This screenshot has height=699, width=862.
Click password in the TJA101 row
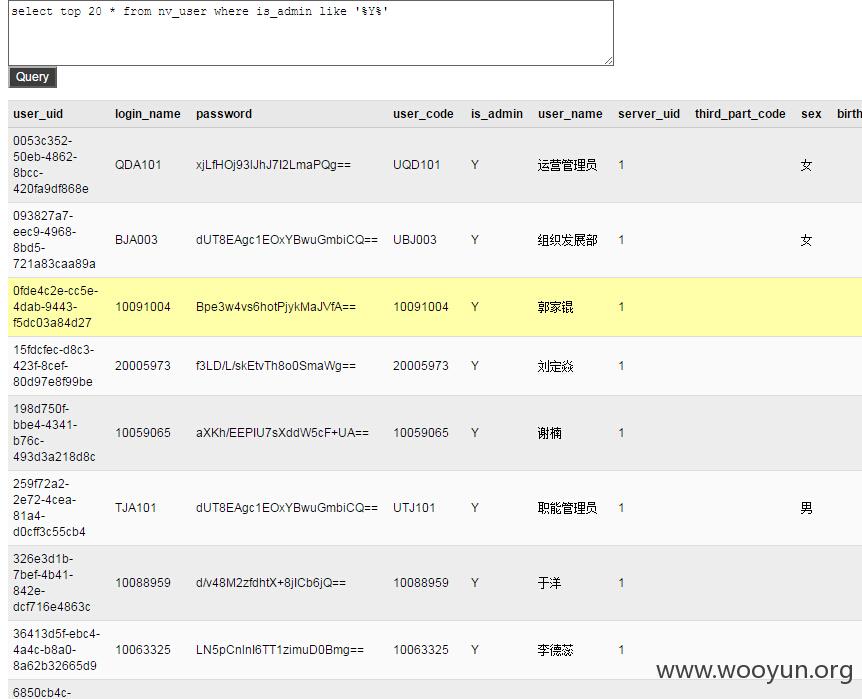(287, 508)
